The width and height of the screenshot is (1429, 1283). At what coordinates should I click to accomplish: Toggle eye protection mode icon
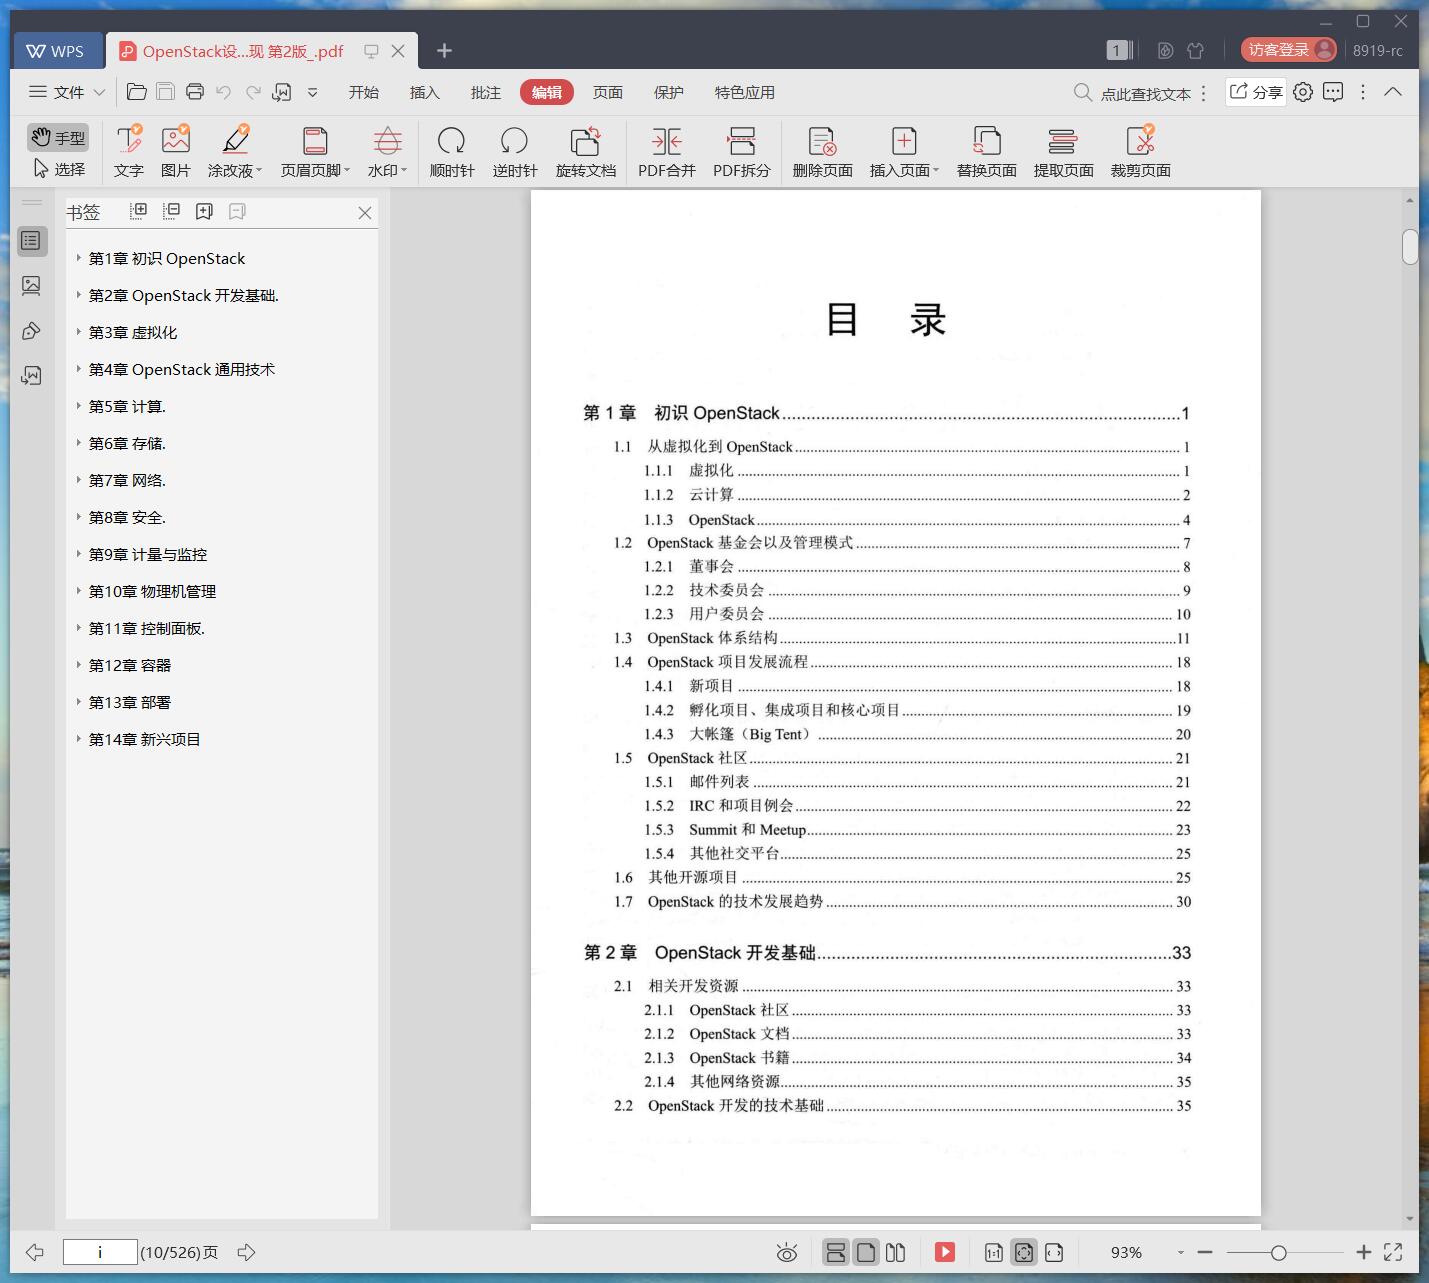787,1252
